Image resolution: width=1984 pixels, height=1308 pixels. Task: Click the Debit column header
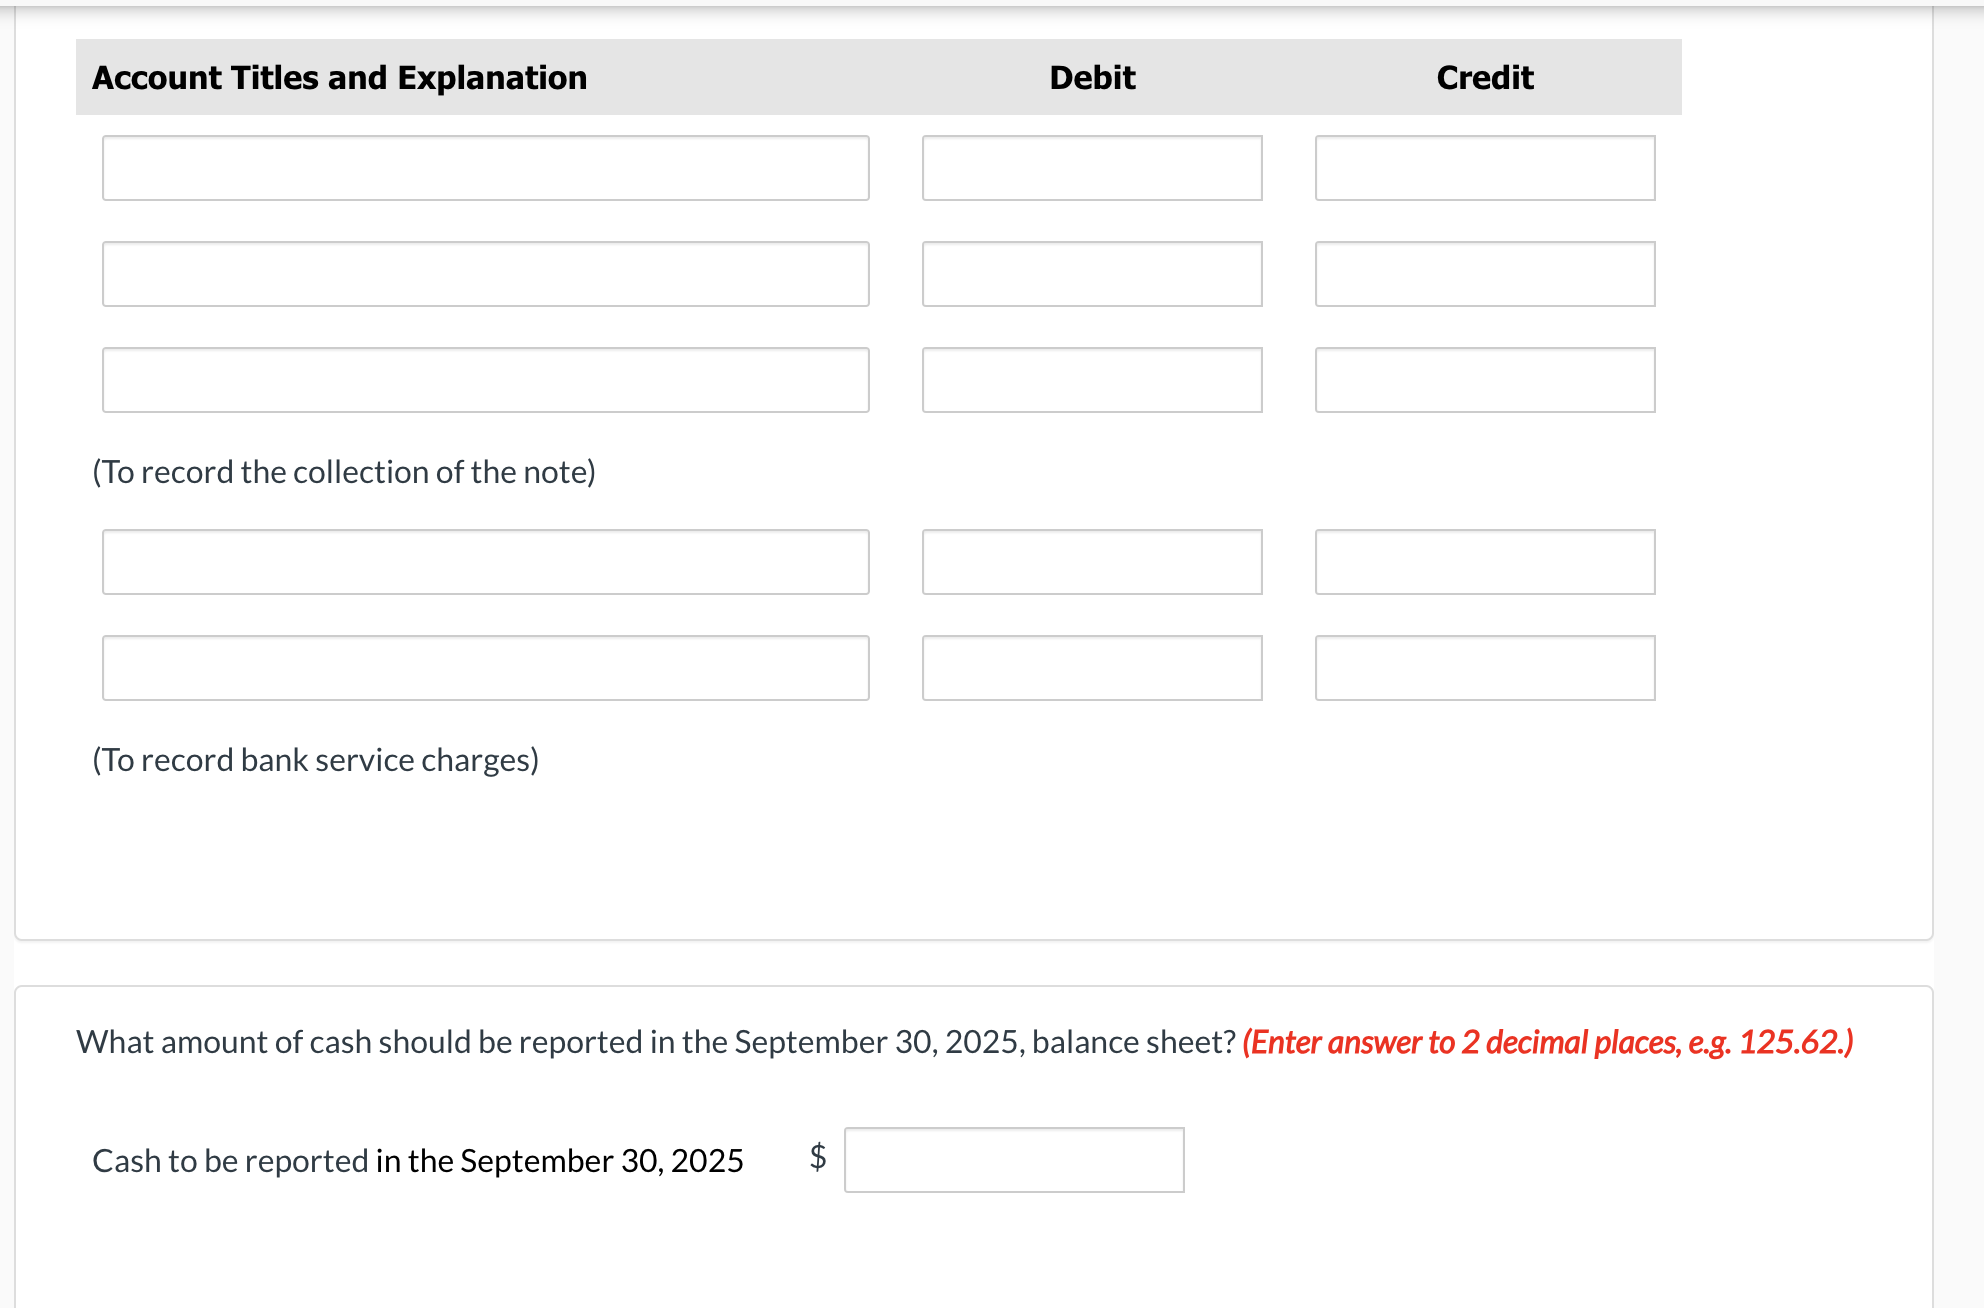tap(1091, 77)
